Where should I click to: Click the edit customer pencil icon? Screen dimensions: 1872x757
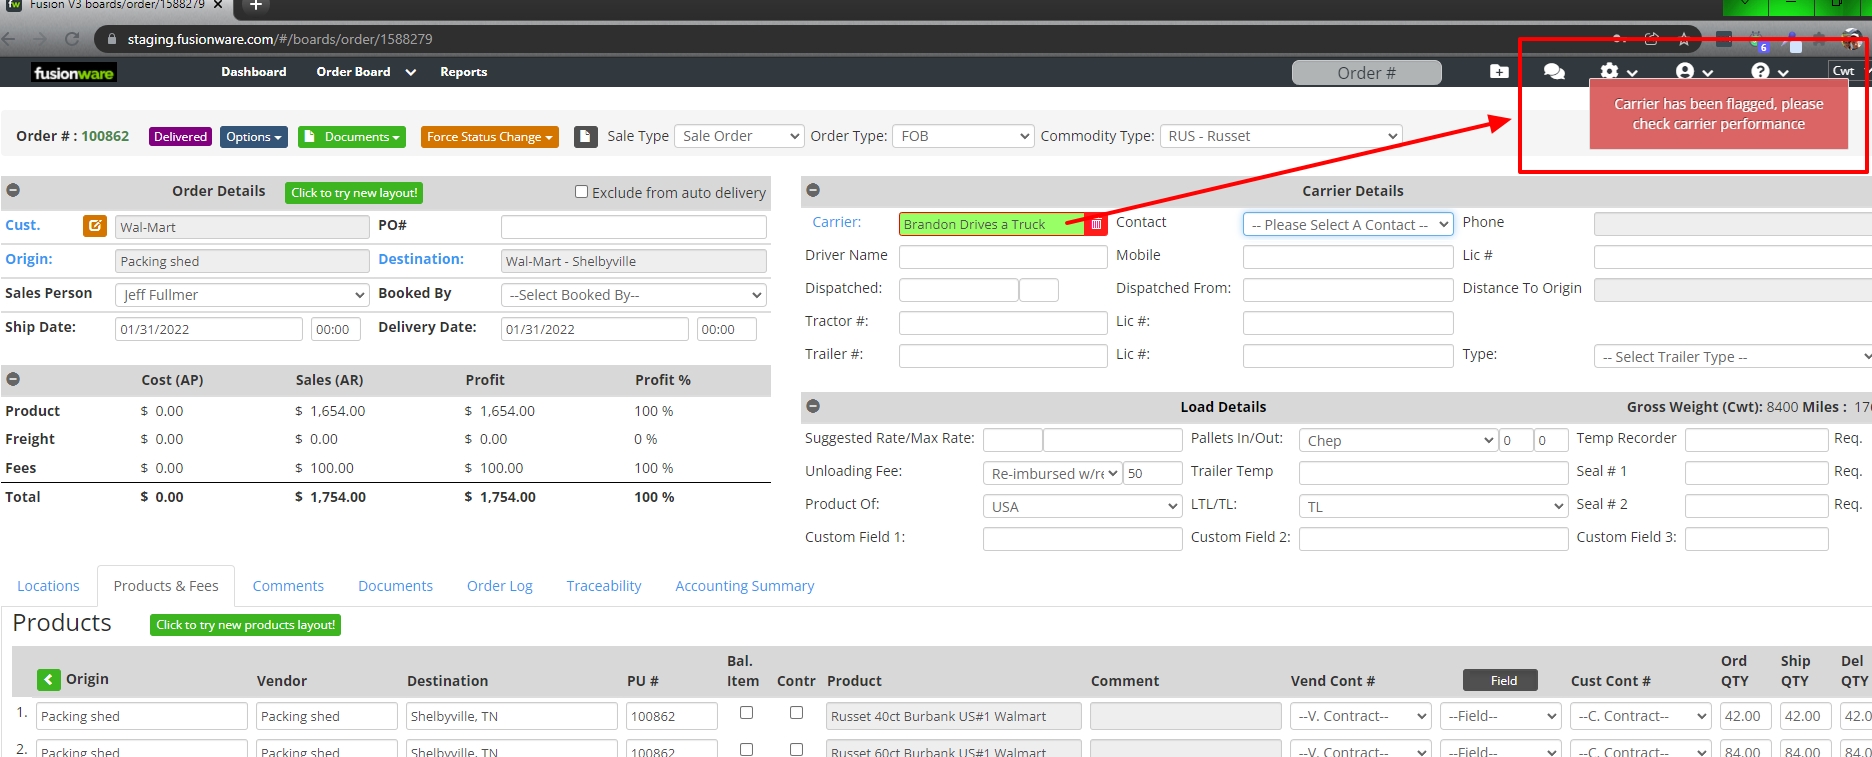(94, 226)
